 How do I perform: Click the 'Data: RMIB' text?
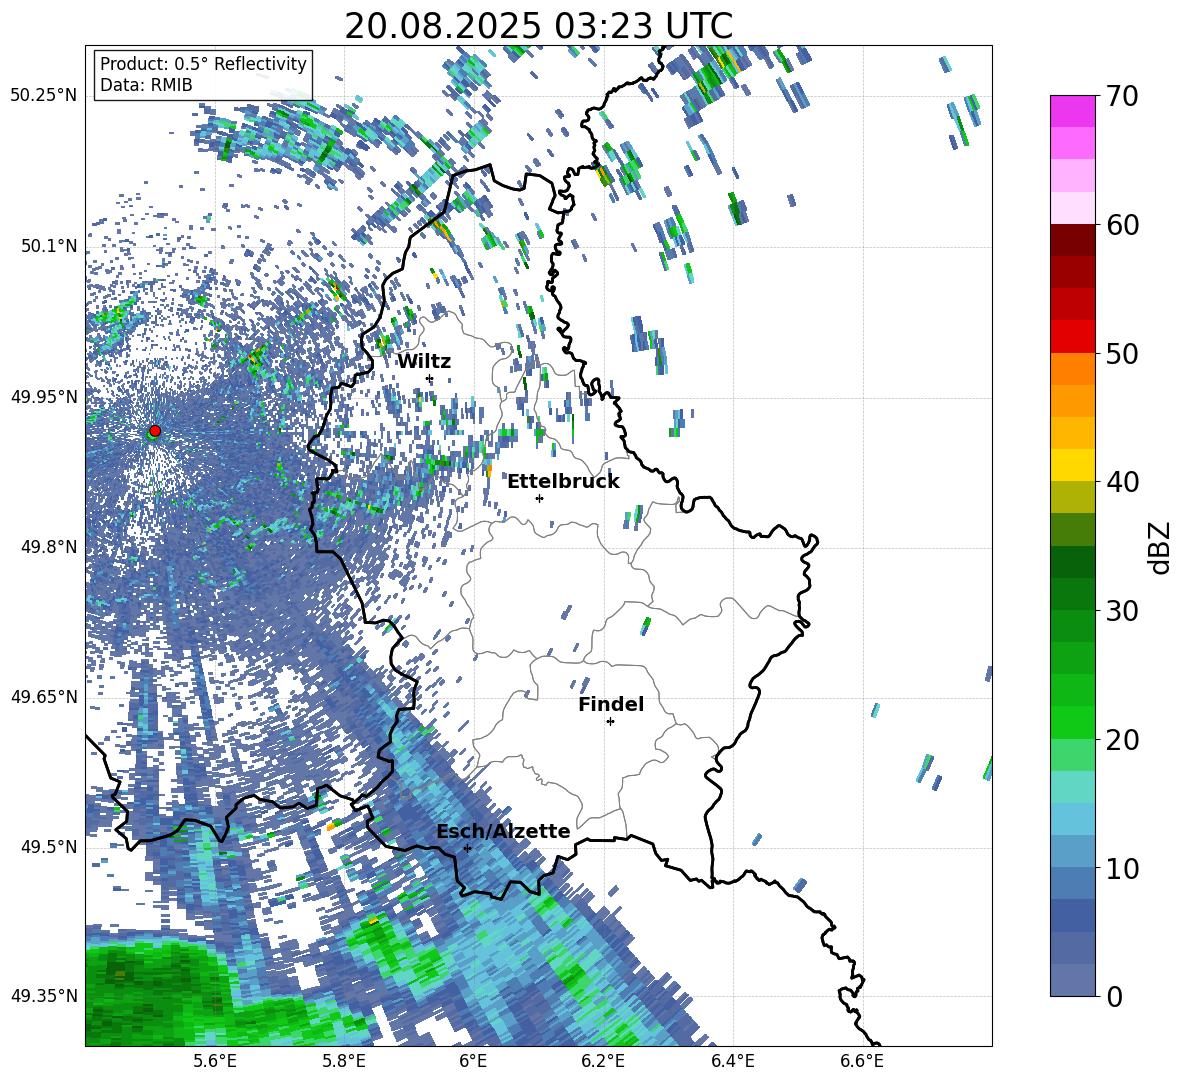click(146, 85)
